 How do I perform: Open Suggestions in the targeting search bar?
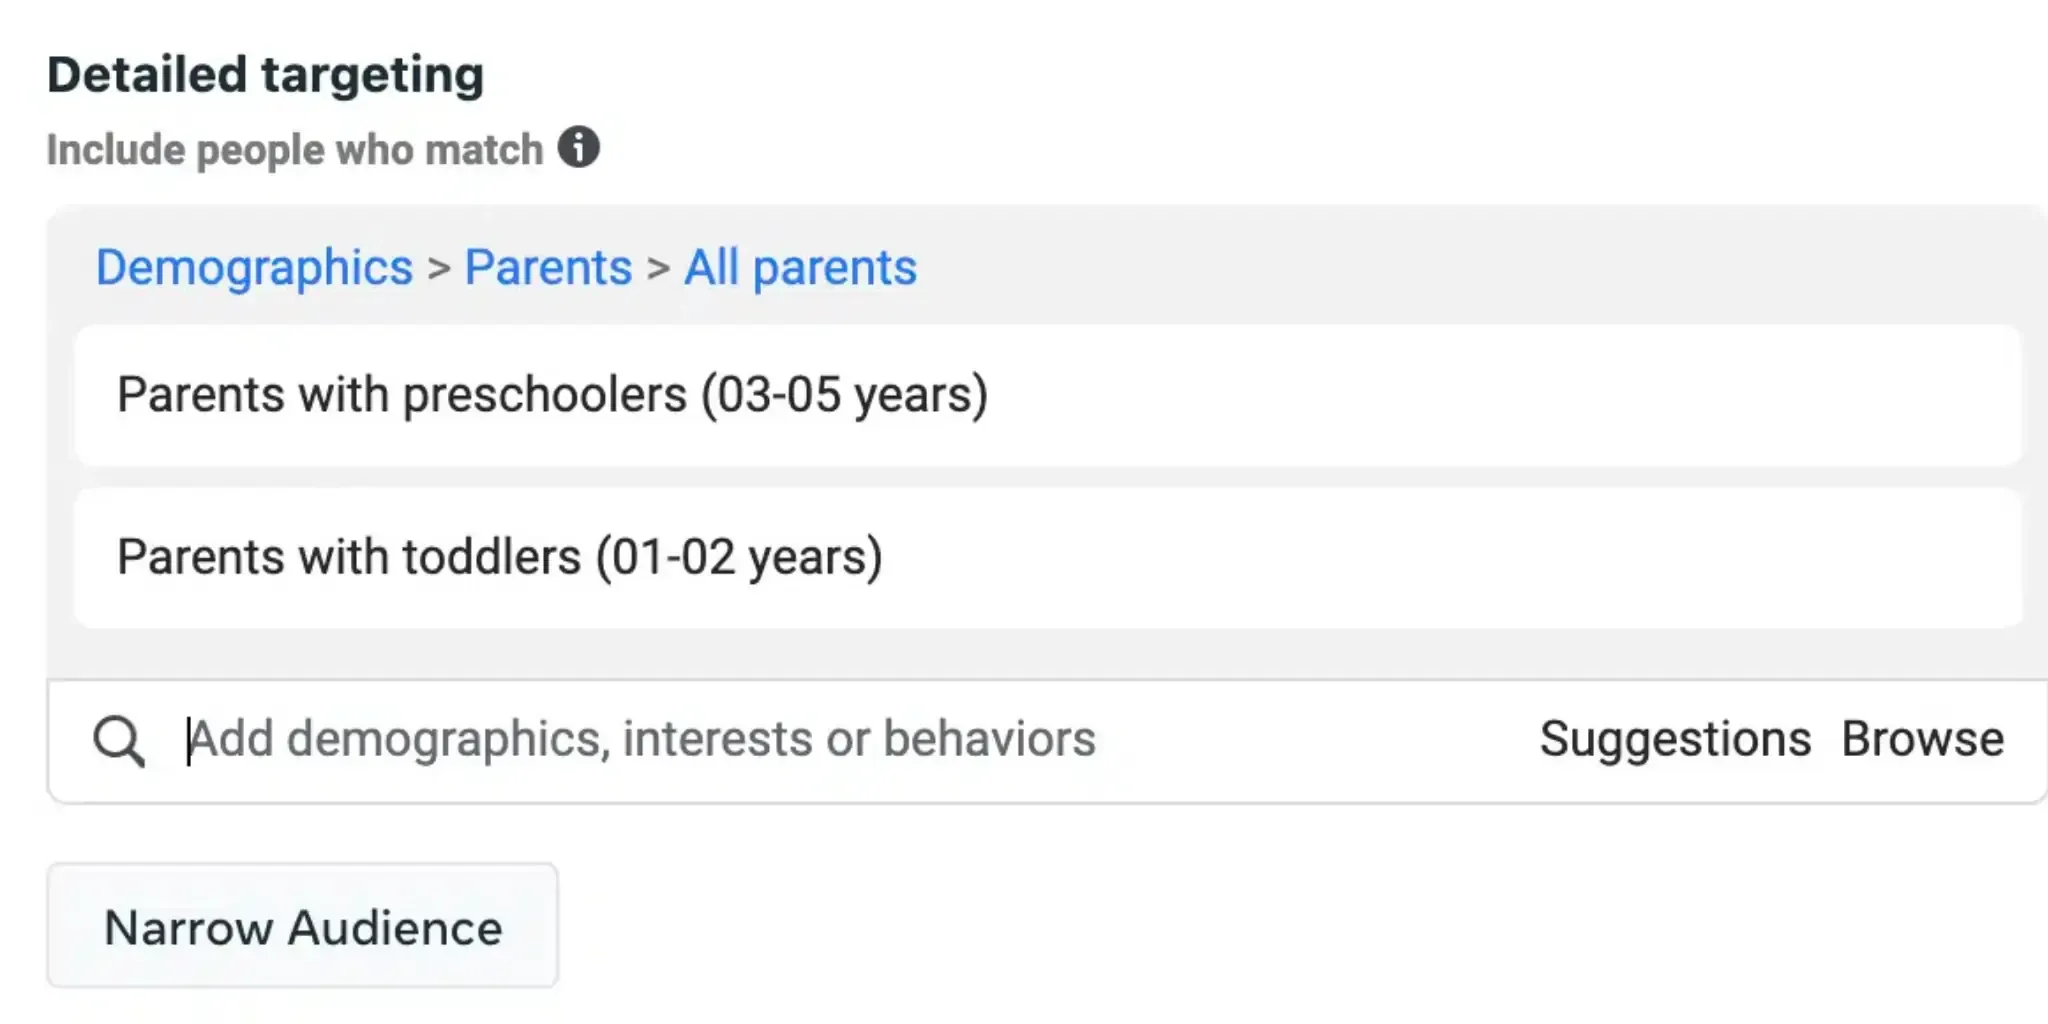(x=1675, y=740)
